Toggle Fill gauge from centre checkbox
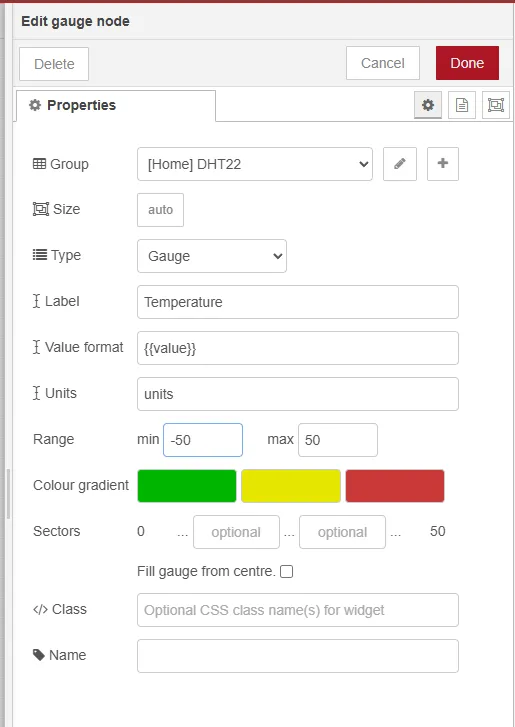The width and height of the screenshot is (515, 727). coord(286,572)
